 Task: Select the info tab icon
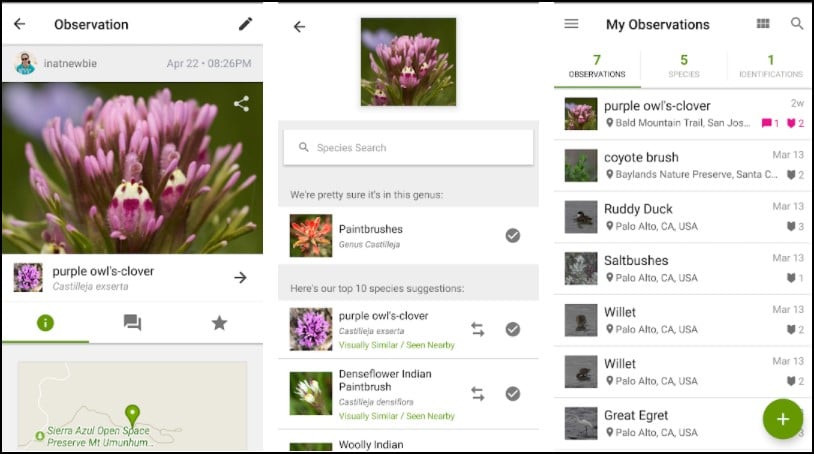point(45,323)
